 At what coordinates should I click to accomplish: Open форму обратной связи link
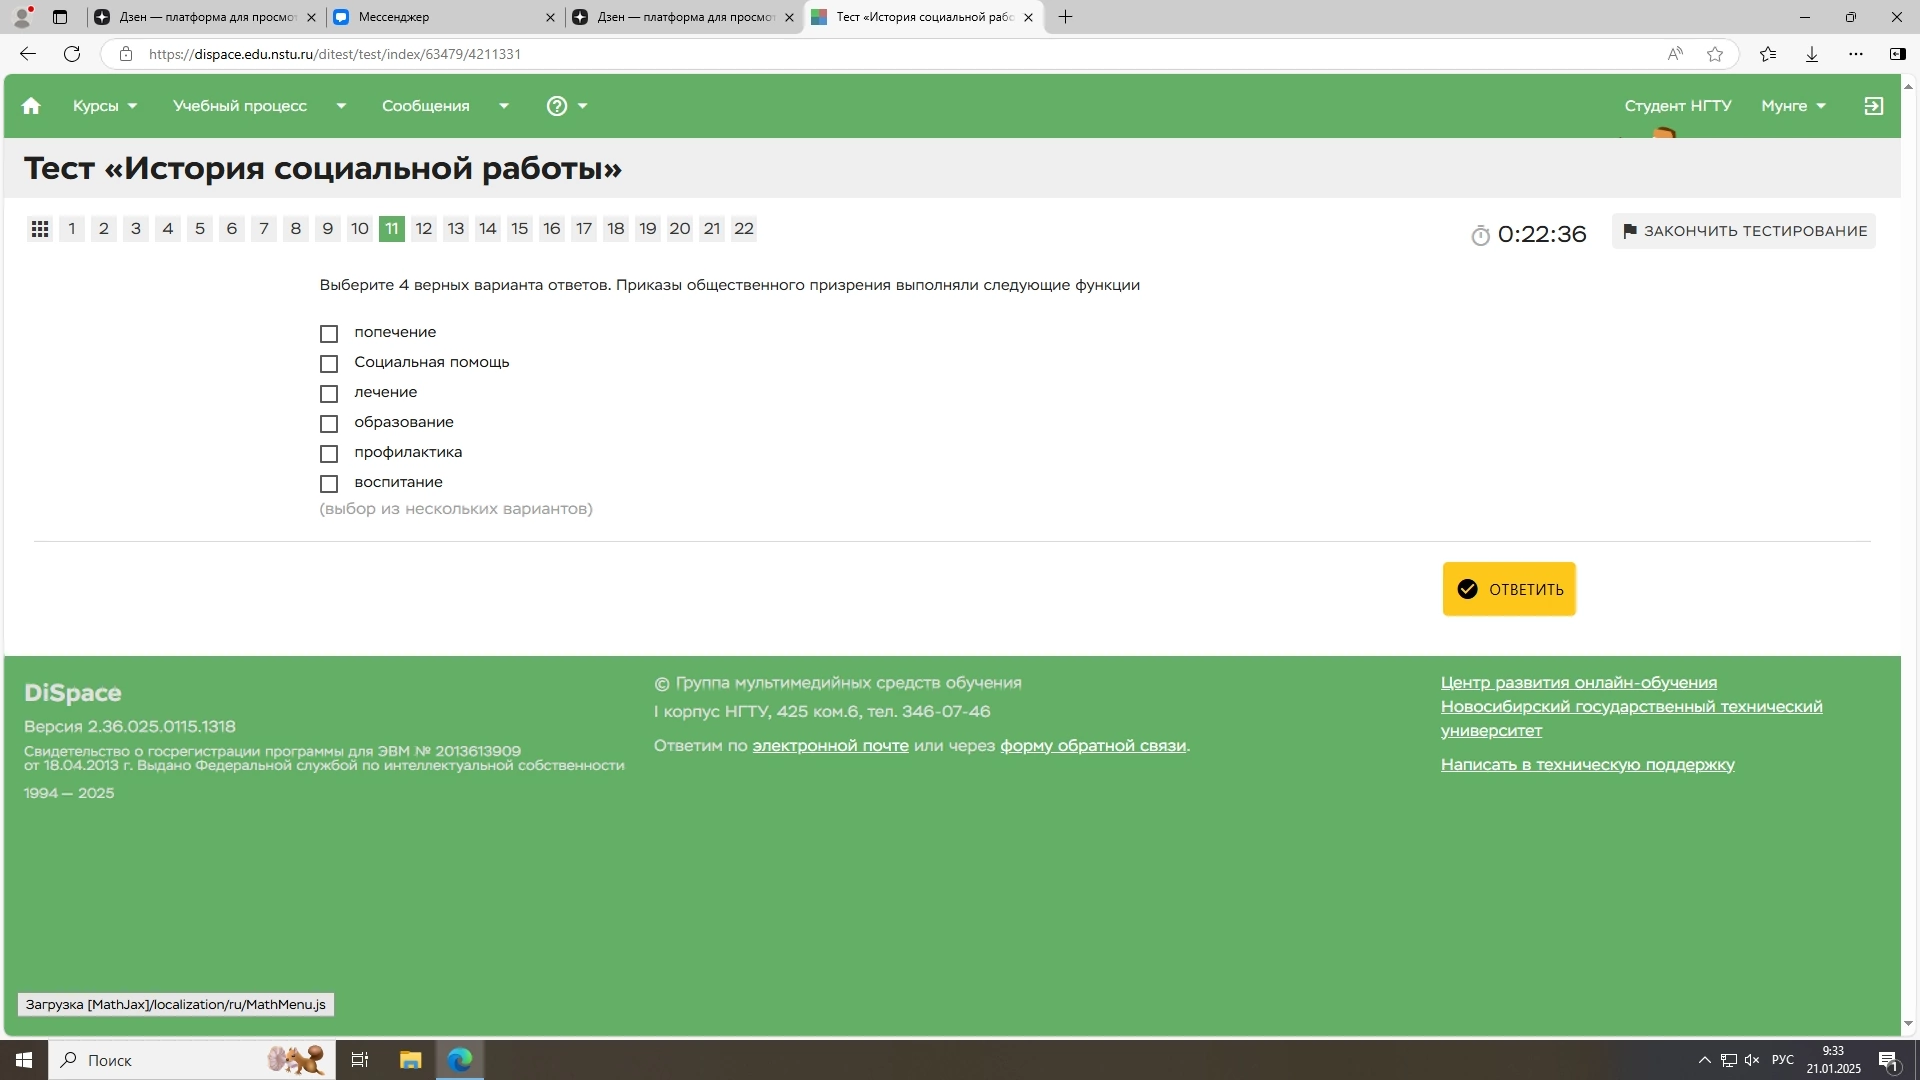coord(1093,746)
